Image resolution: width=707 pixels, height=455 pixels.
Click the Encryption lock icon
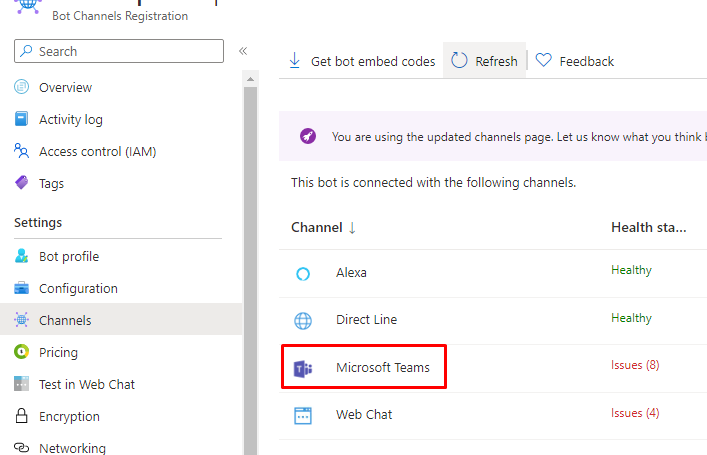[x=22, y=416]
